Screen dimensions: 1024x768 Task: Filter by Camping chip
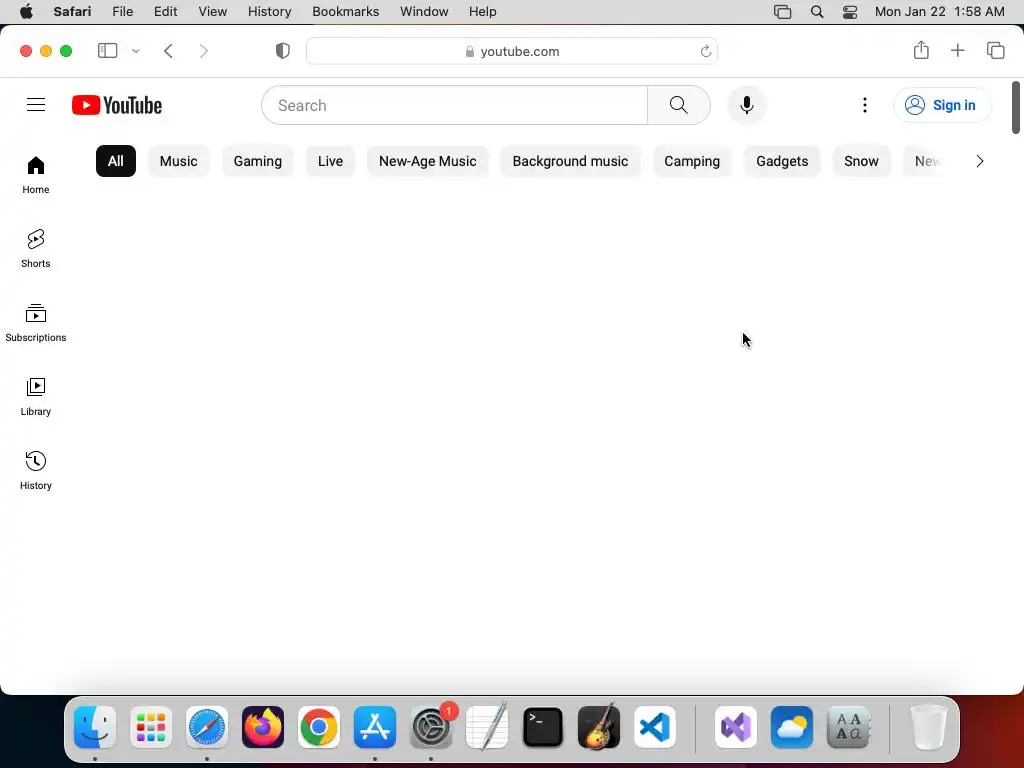692,161
